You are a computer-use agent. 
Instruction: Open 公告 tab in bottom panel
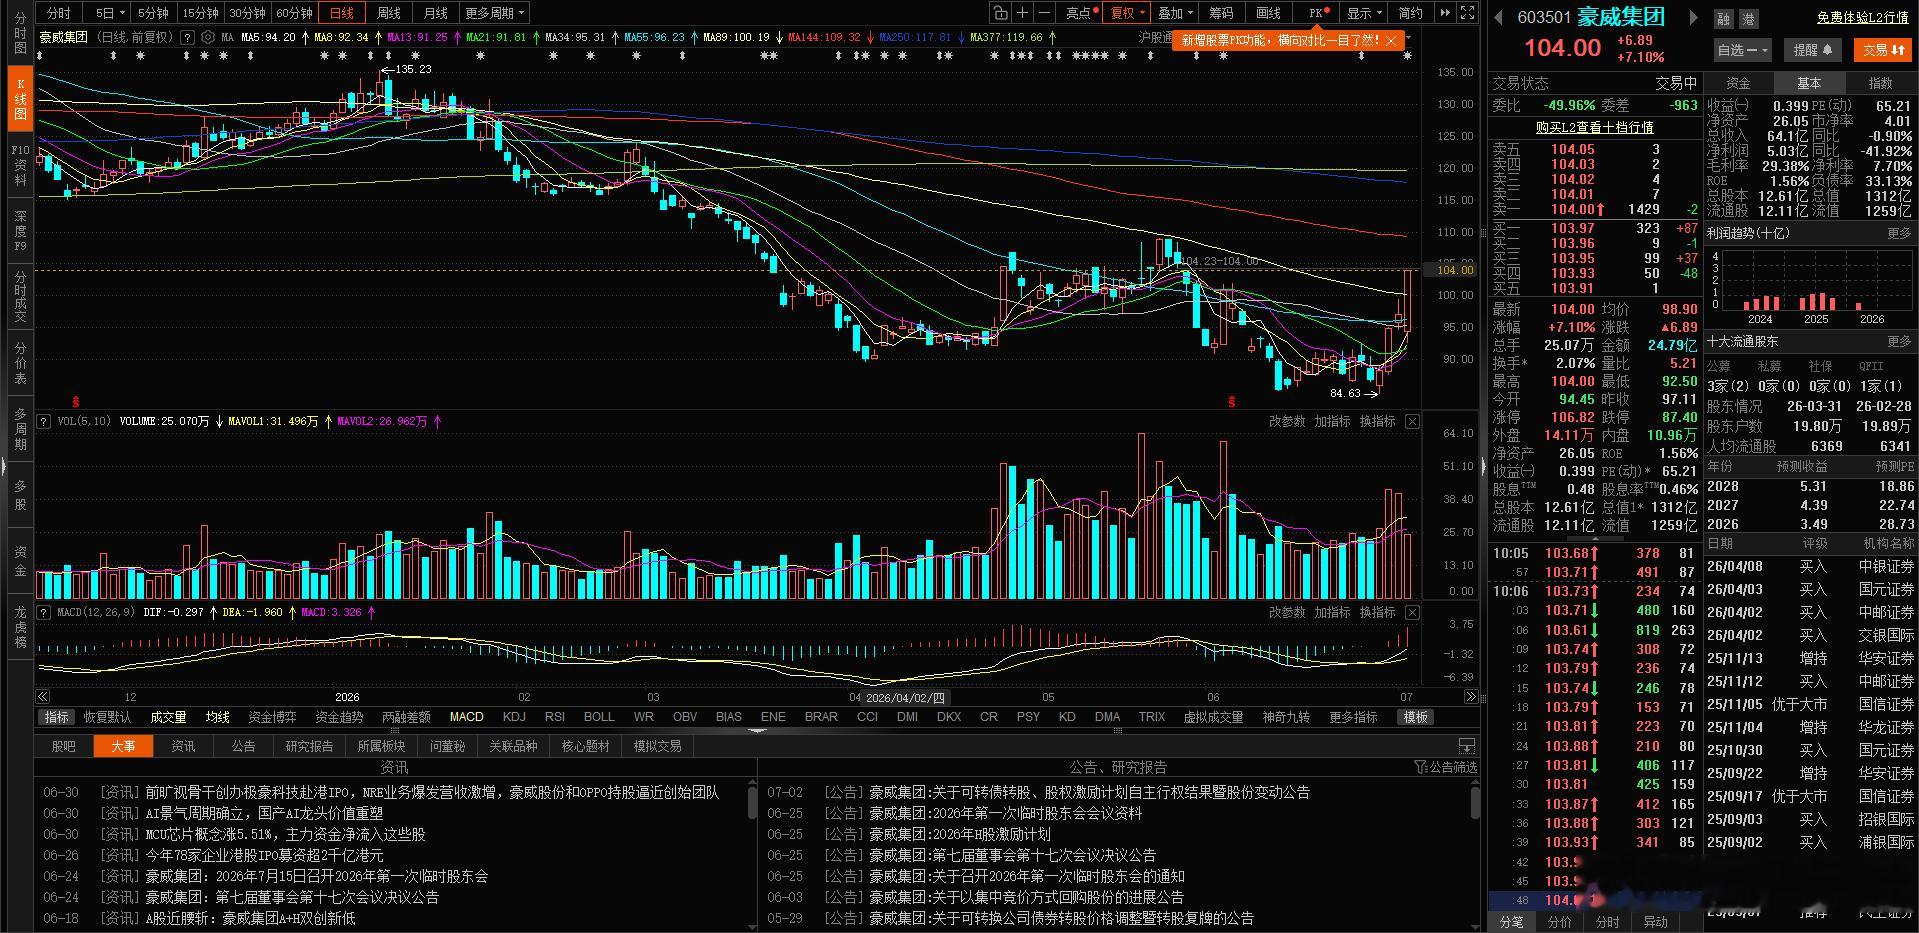point(243,746)
